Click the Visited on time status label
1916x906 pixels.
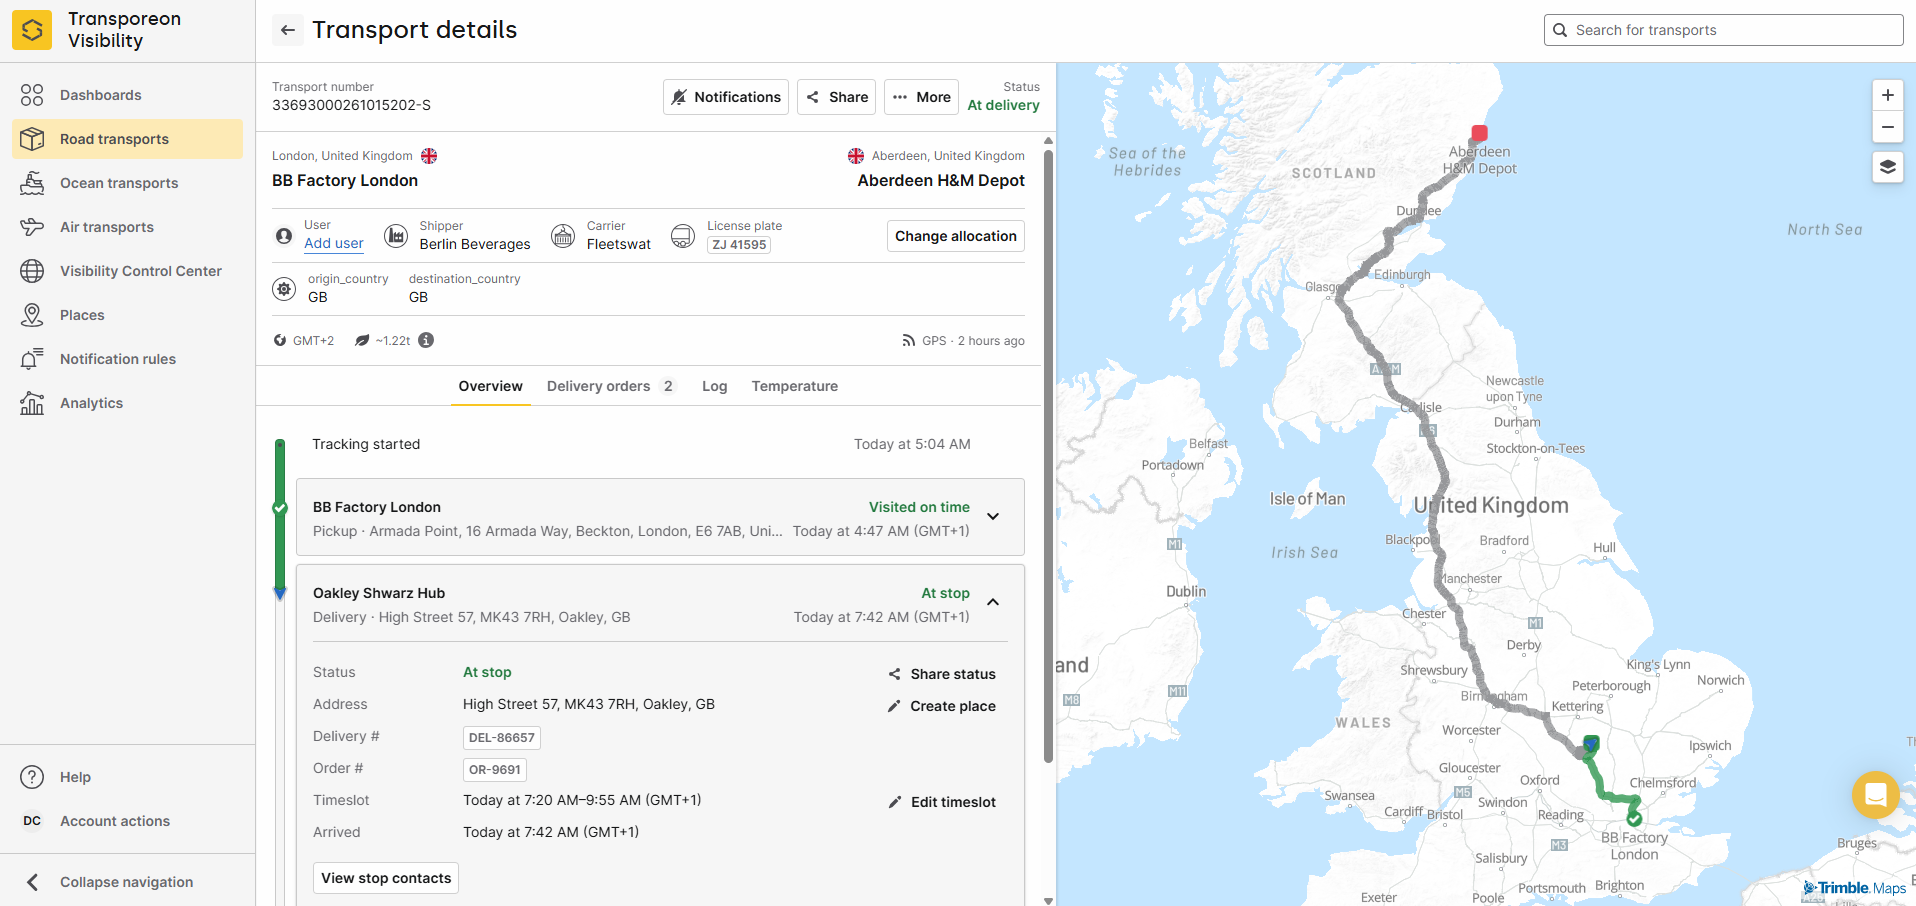click(x=919, y=507)
